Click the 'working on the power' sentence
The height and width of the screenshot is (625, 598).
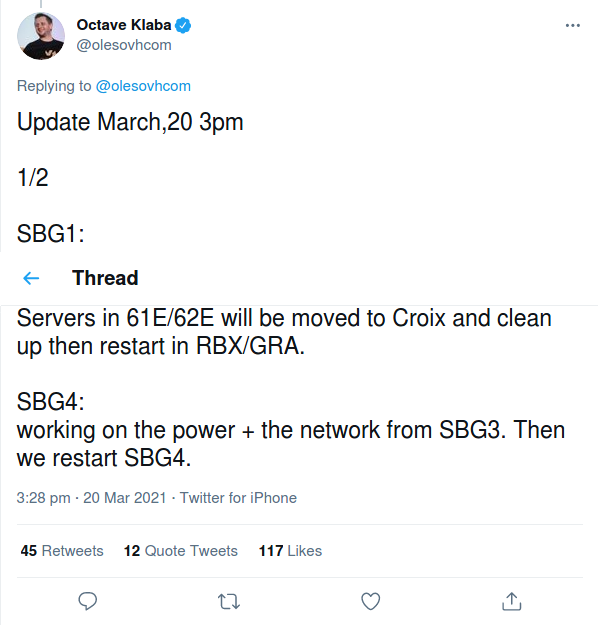click(126, 431)
